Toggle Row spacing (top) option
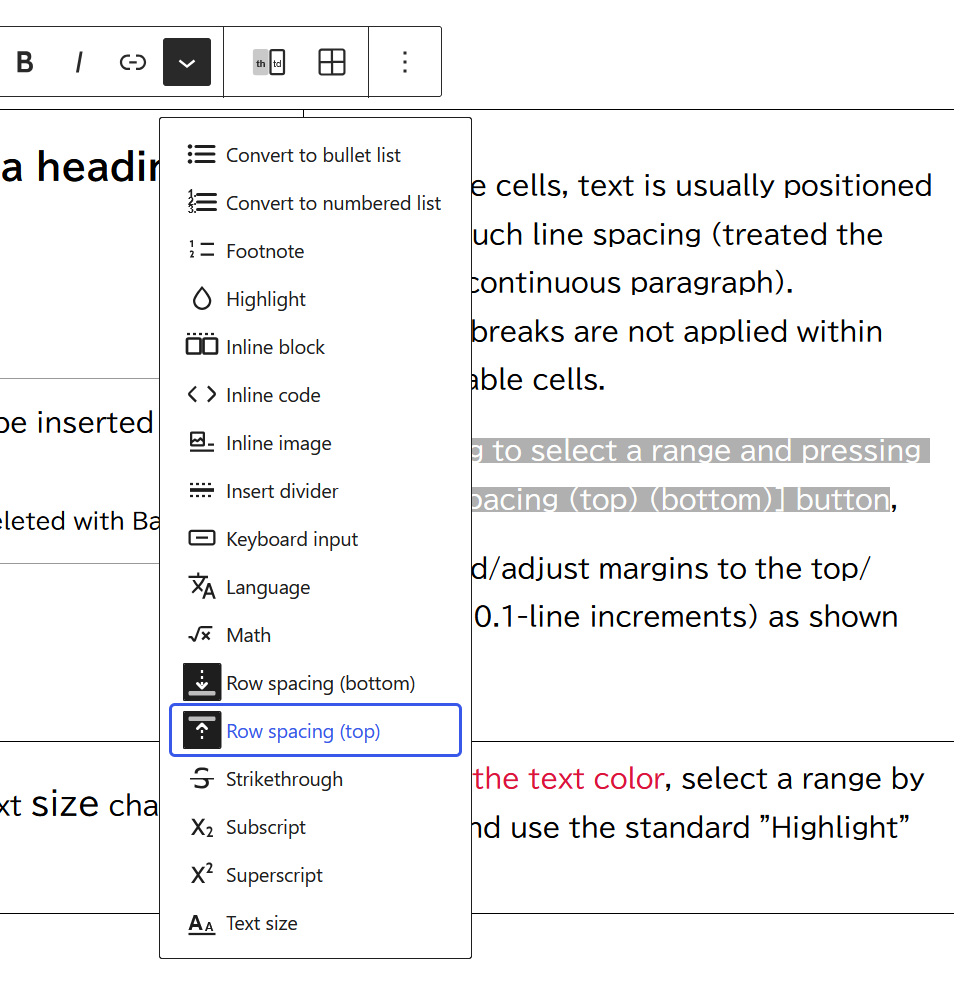 tap(315, 730)
